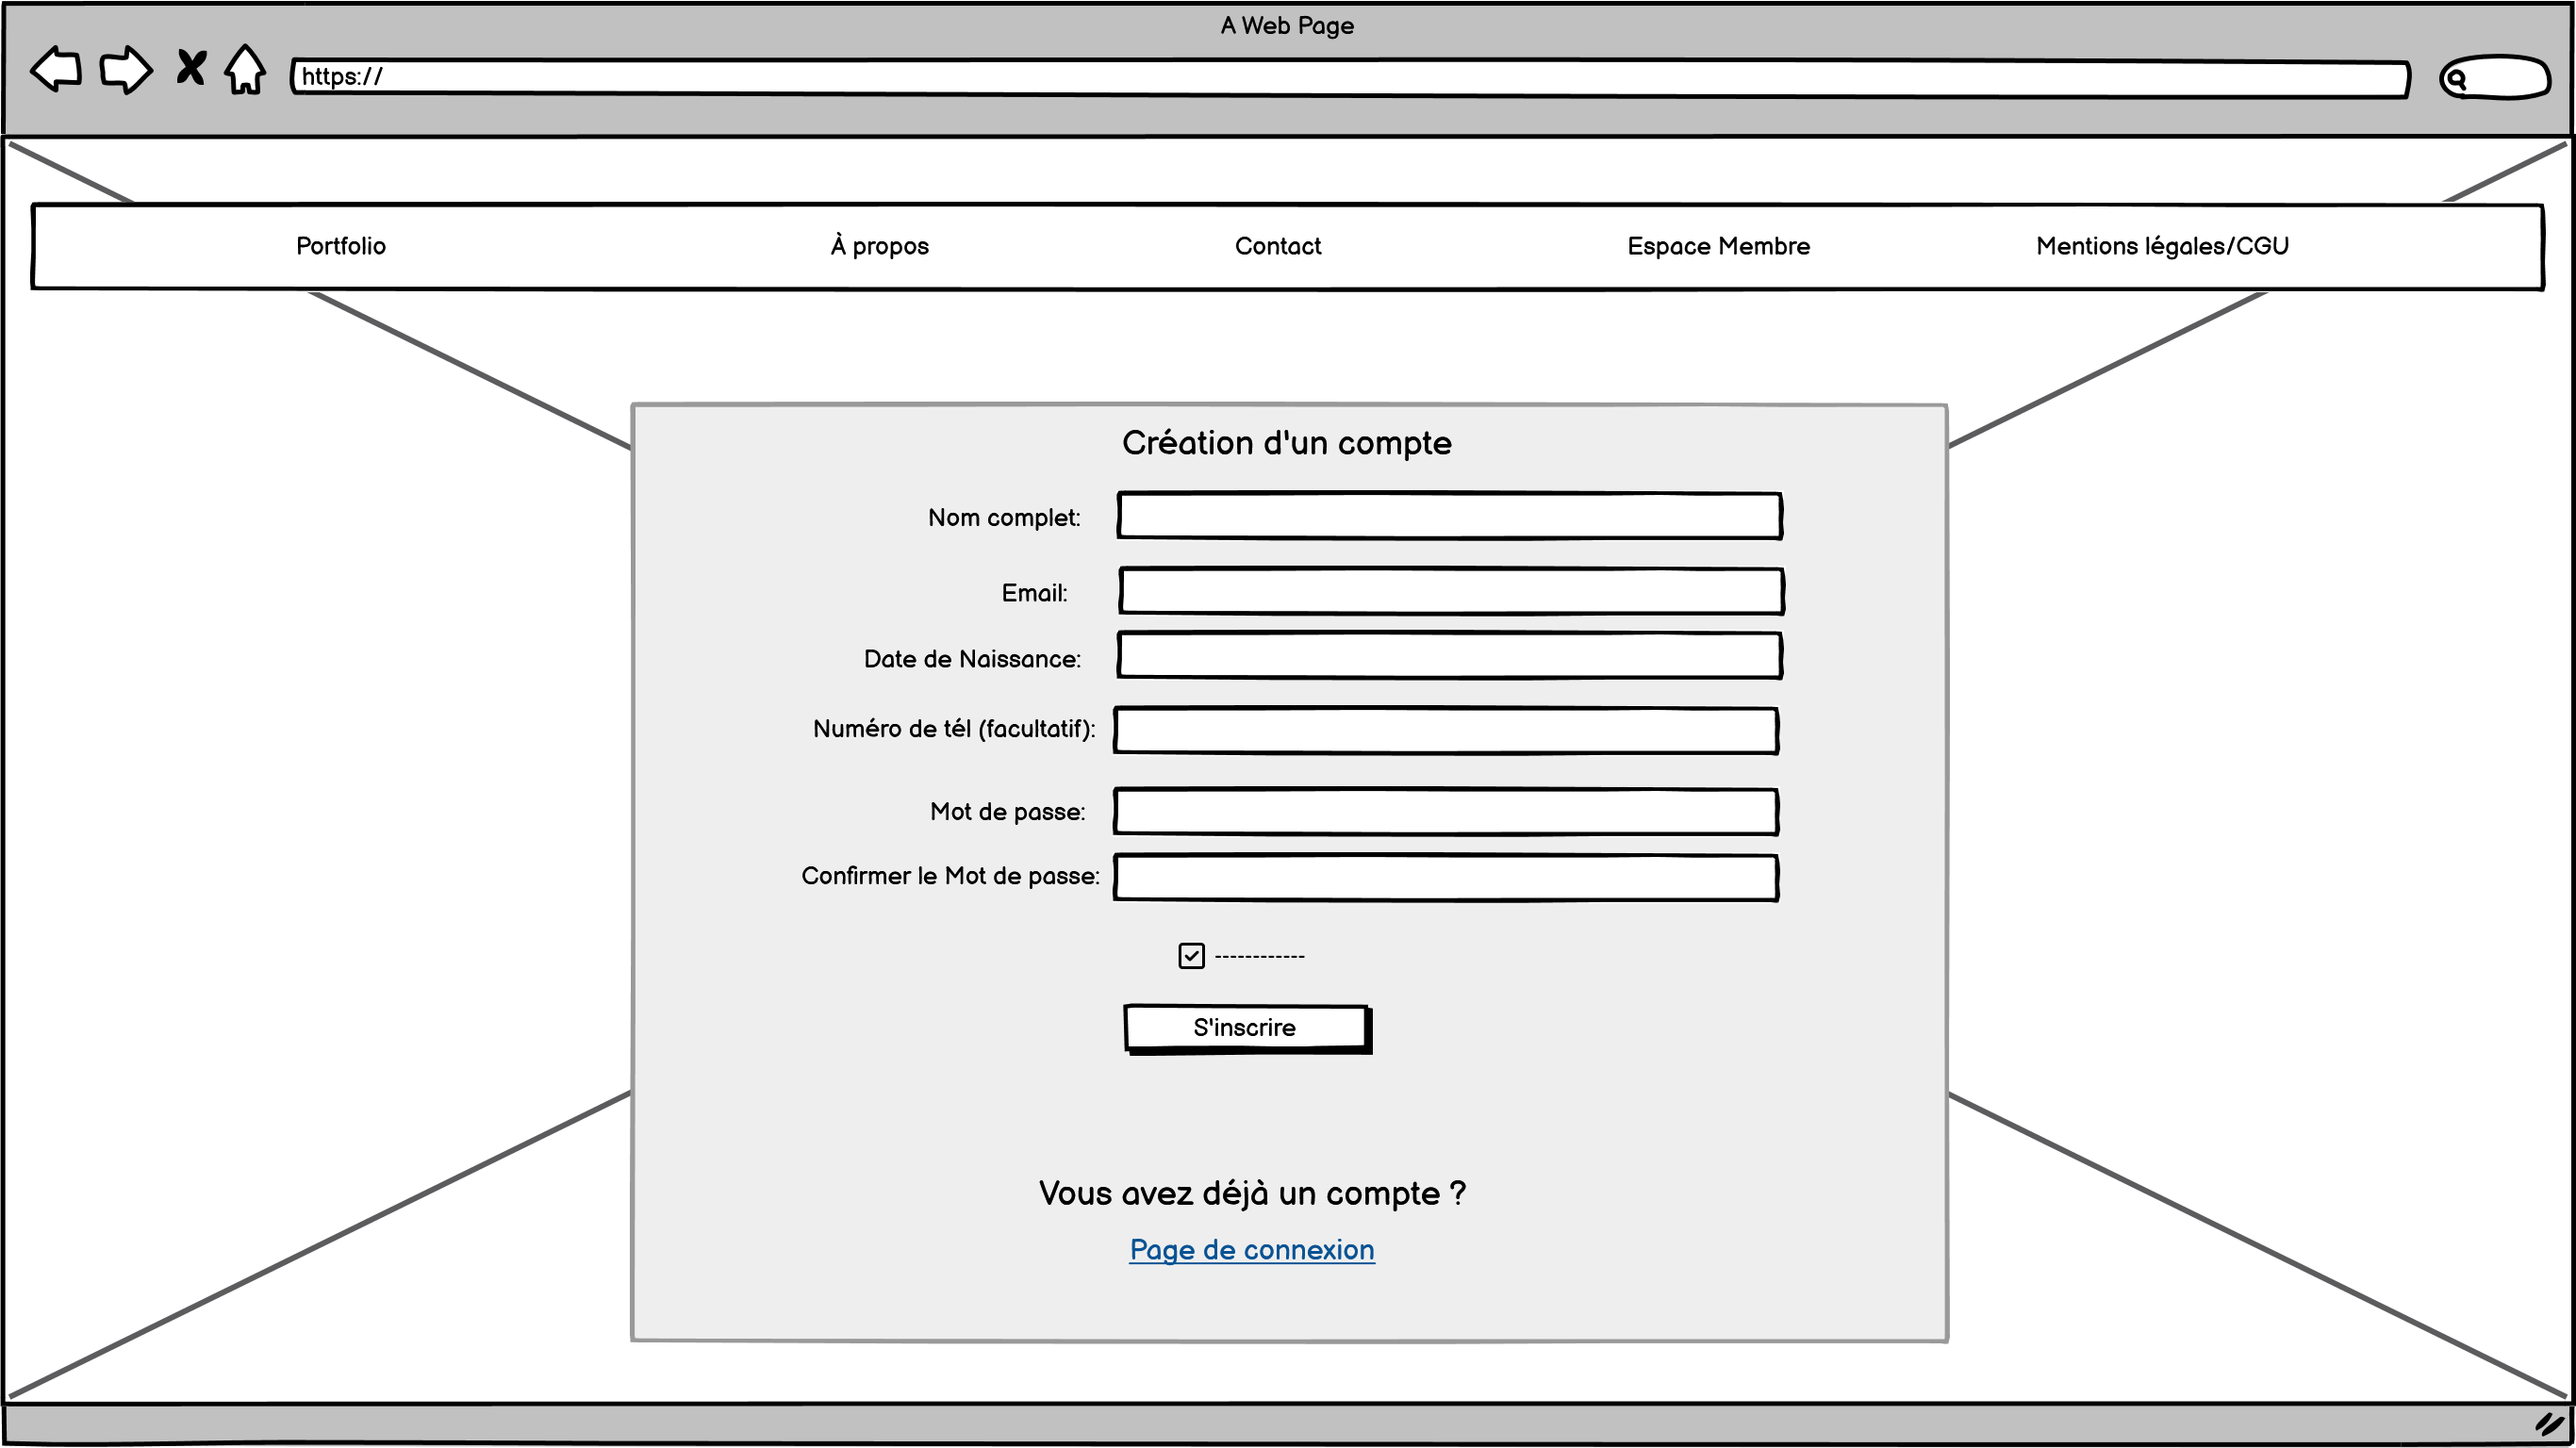The width and height of the screenshot is (2576, 1448).
Task: Follow the Page de connexion link
Action: click(1252, 1250)
